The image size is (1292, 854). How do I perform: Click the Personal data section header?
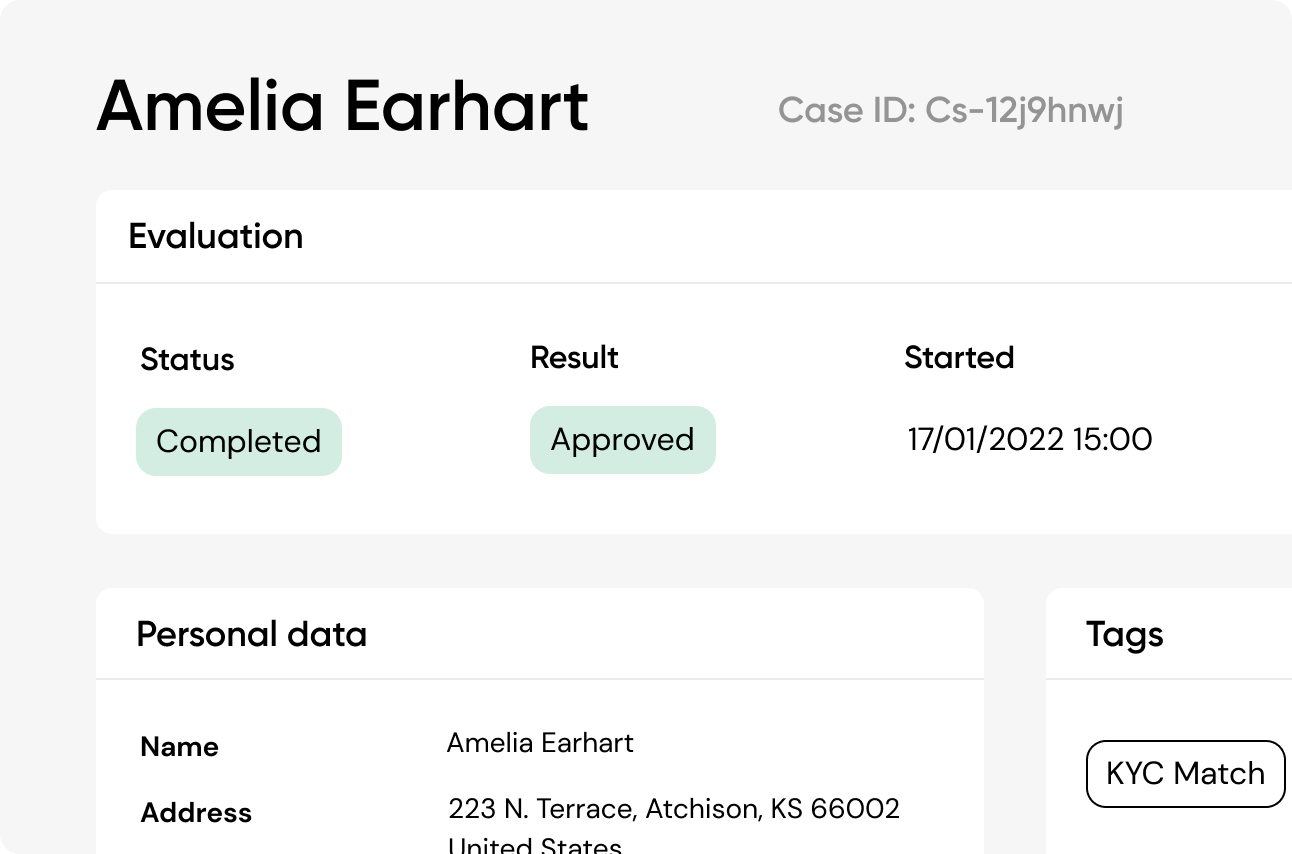(252, 634)
